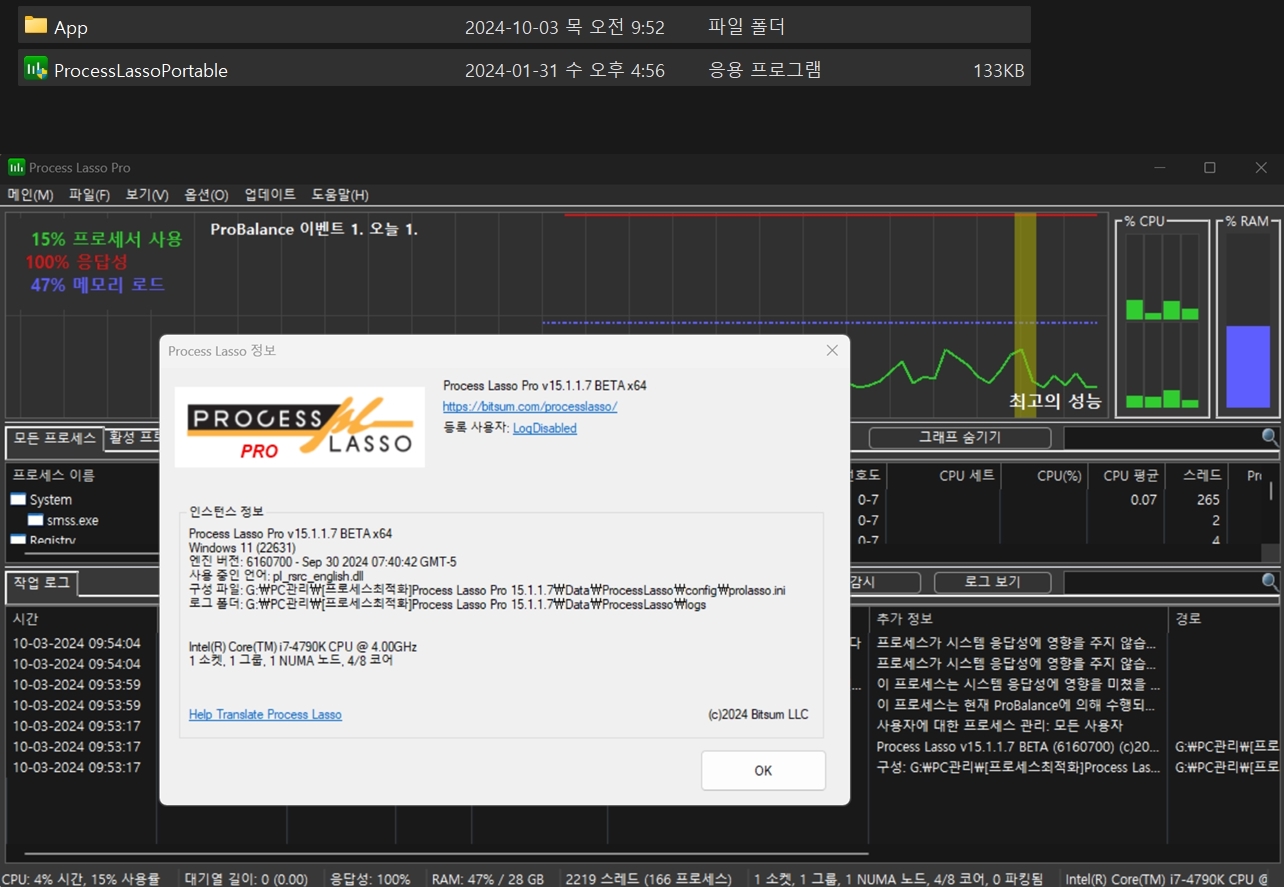Image resolution: width=1284 pixels, height=887 pixels.
Task: Select the Registry process row
Action: pyautogui.click(x=53, y=541)
